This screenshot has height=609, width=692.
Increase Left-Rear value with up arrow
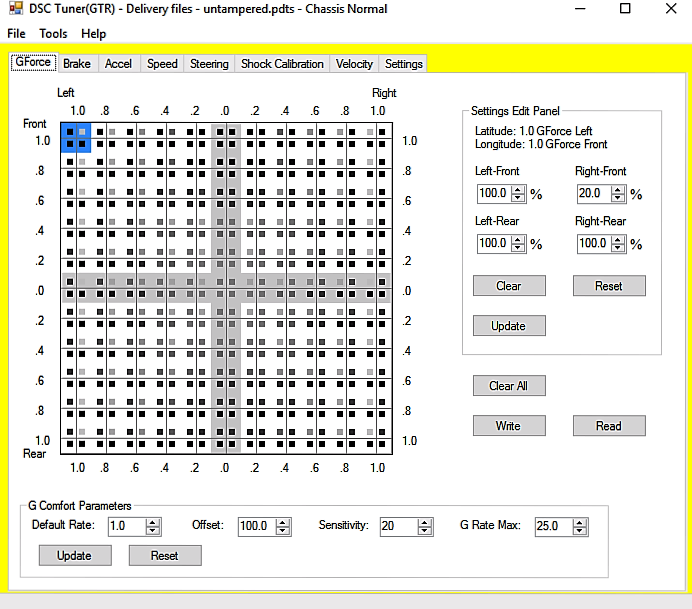(518, 240)
